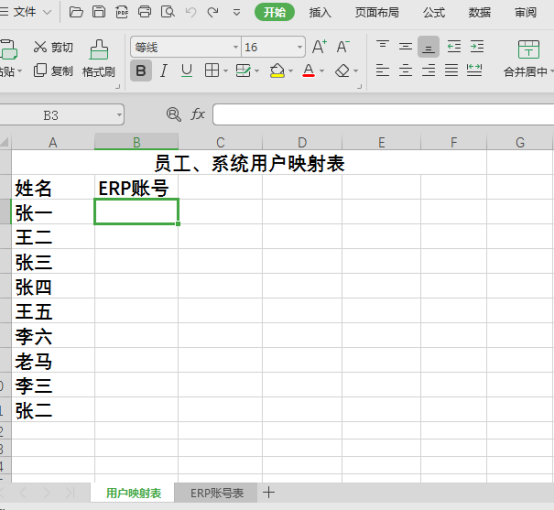The width and height of the screenshot is (554, 510).
Task: Expand quick access toolbar customization arrow
Action: (x=237, y=13)
